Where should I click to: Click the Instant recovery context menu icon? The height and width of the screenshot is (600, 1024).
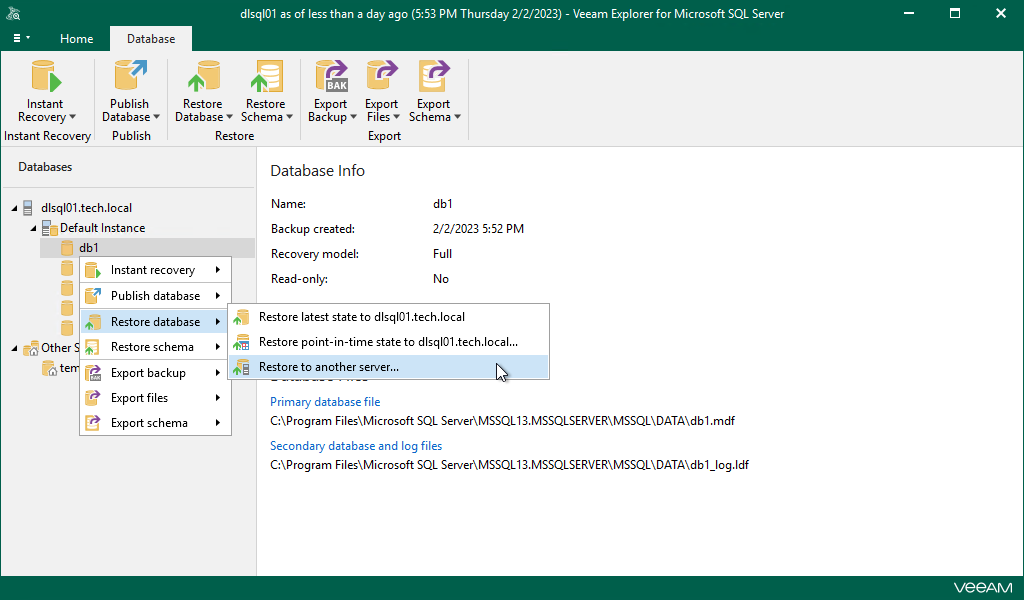tap(93, 270)
